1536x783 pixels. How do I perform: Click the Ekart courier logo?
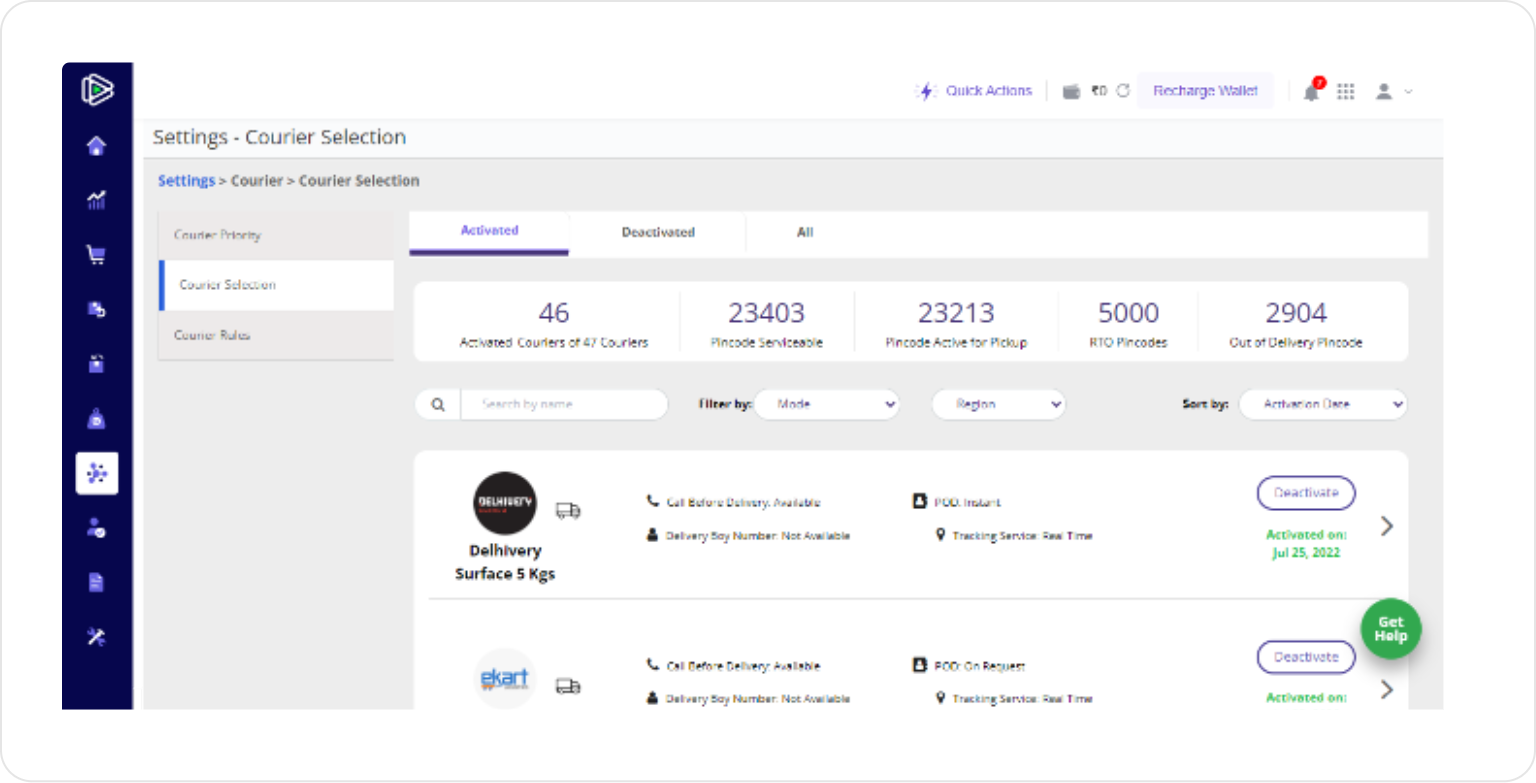click(505, 679)
